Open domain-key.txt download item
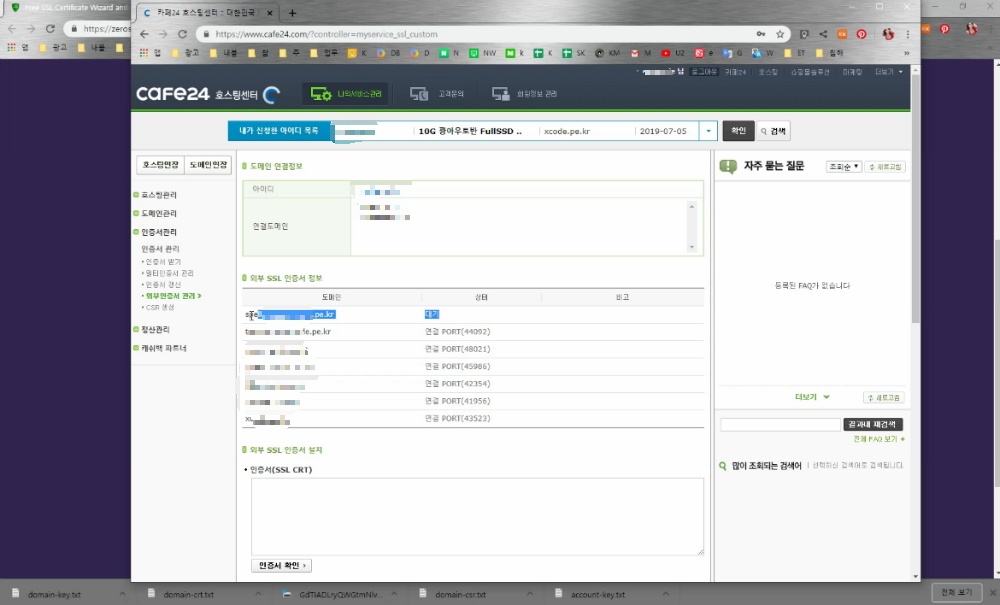 (54, 594)
